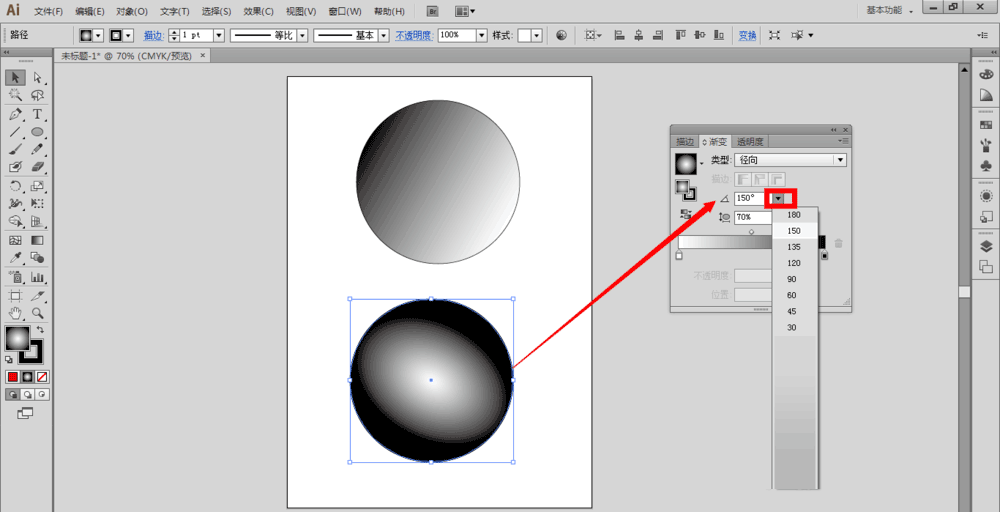Screen dimensions: 1000x512
Task: Click the Reverse Gradient icon
Action: tap(686, 215)
